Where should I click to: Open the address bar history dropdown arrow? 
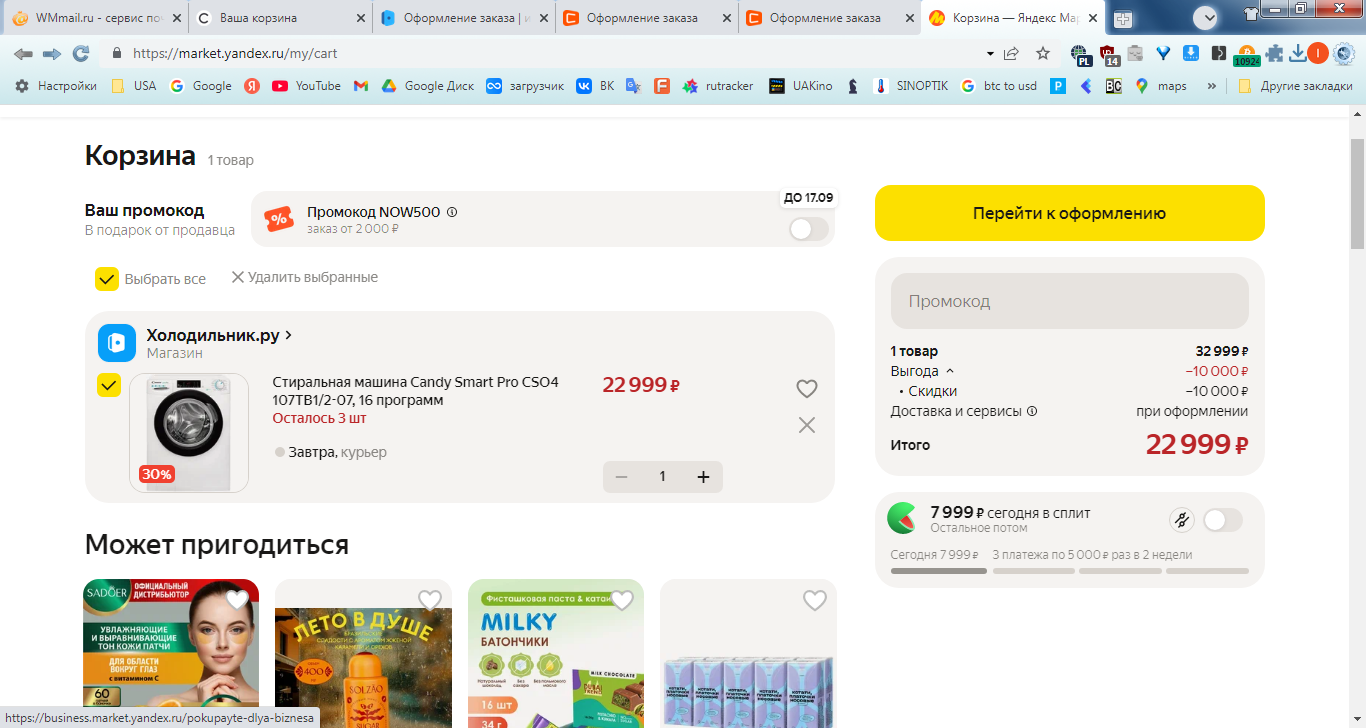pyautogui.click(x=990, y=53)
